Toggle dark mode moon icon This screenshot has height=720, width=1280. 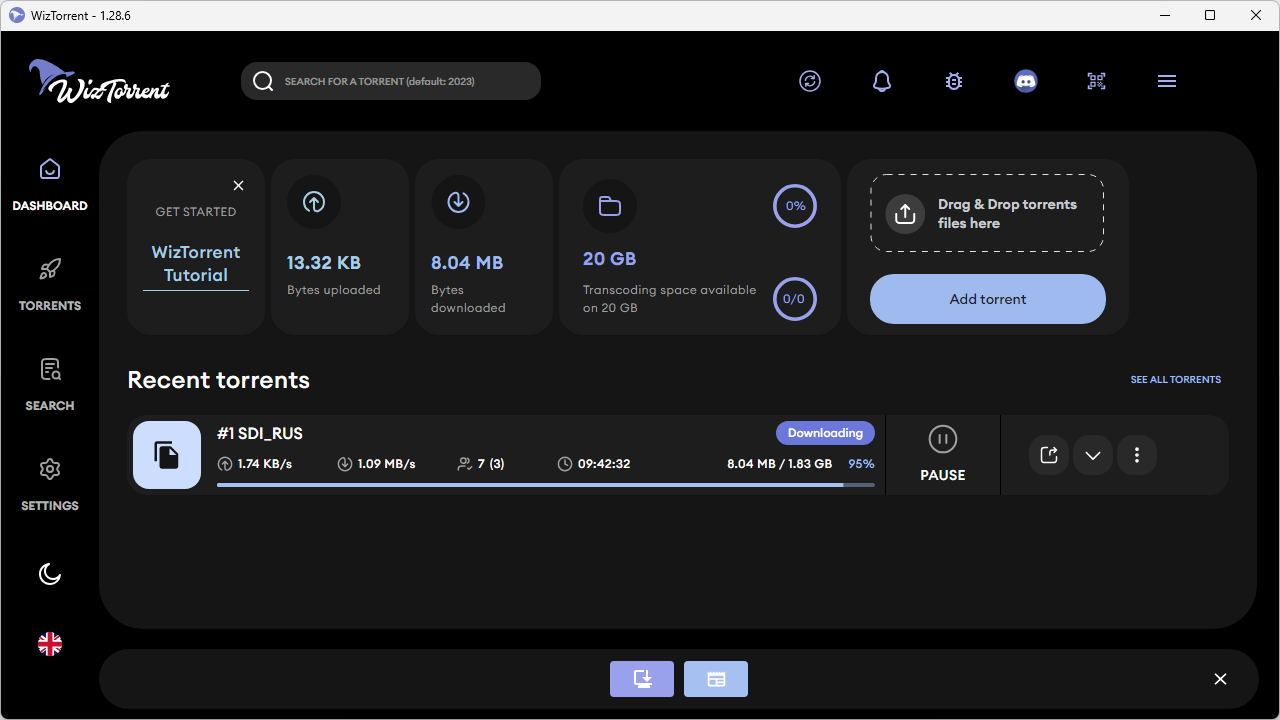[x=50, y=574]
